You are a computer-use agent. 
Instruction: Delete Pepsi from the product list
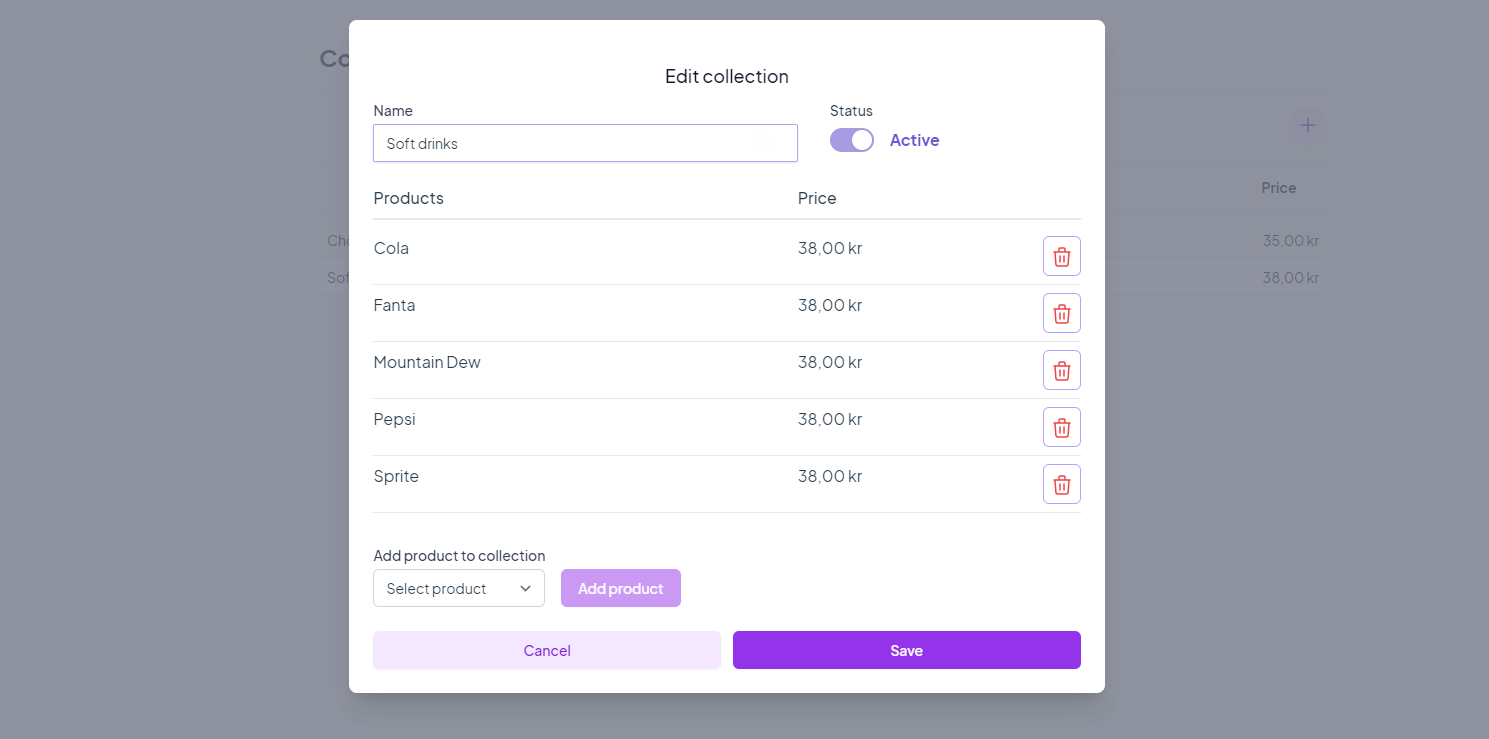pyautogui.click(x=1061, y=427)
